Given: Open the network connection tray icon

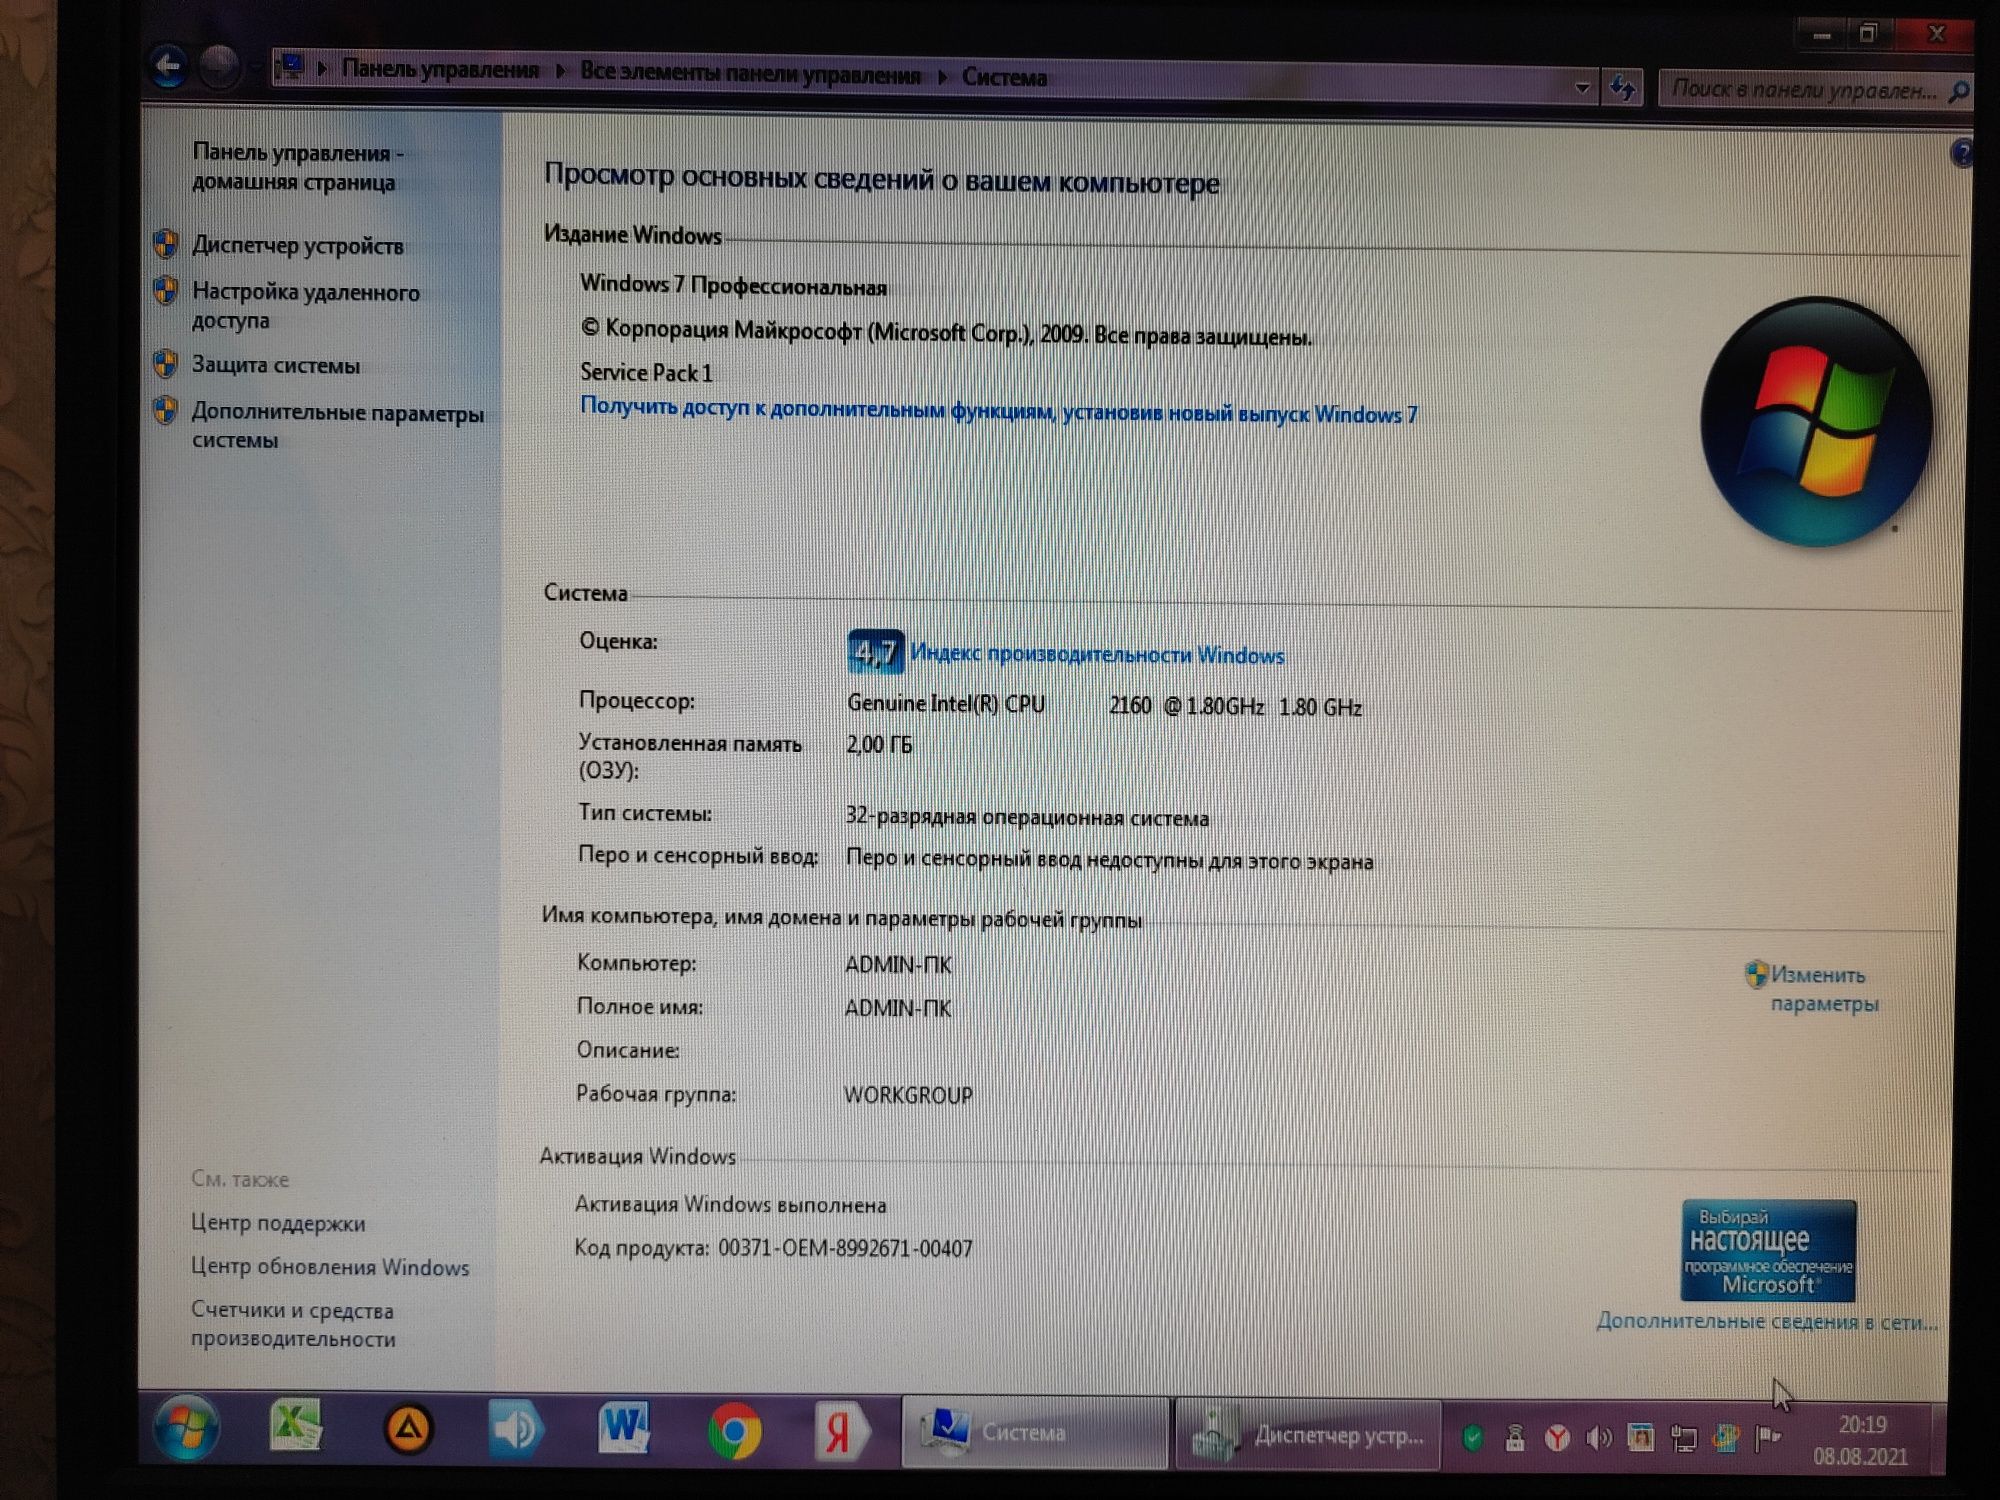Looking at the screenshot, I should click(1684, 1439).
